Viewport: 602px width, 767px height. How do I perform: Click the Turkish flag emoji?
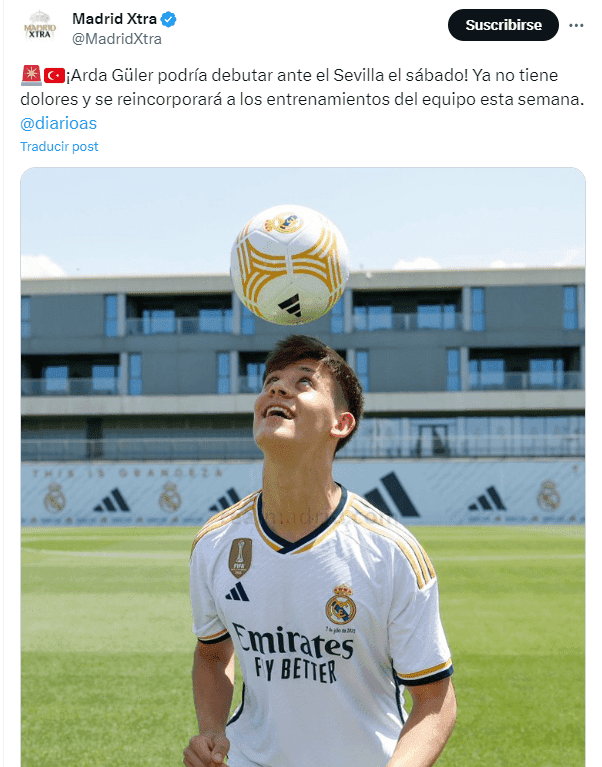click(x=54, y=76)
